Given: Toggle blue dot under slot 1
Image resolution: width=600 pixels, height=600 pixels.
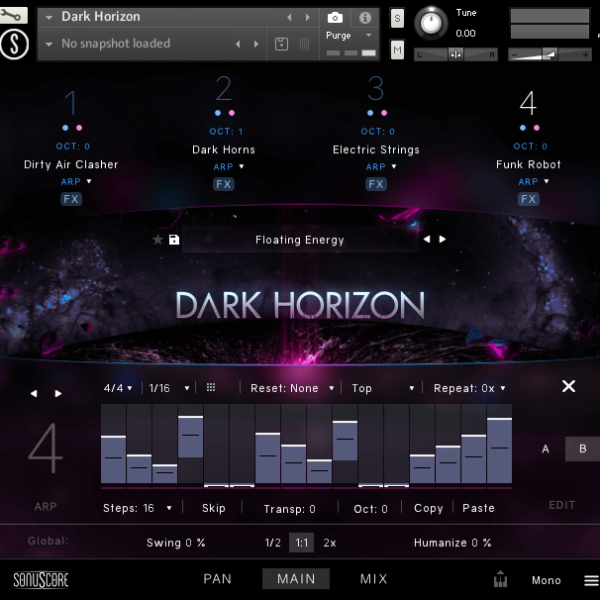Looking at the screenshot, I should tap(65, 128).
